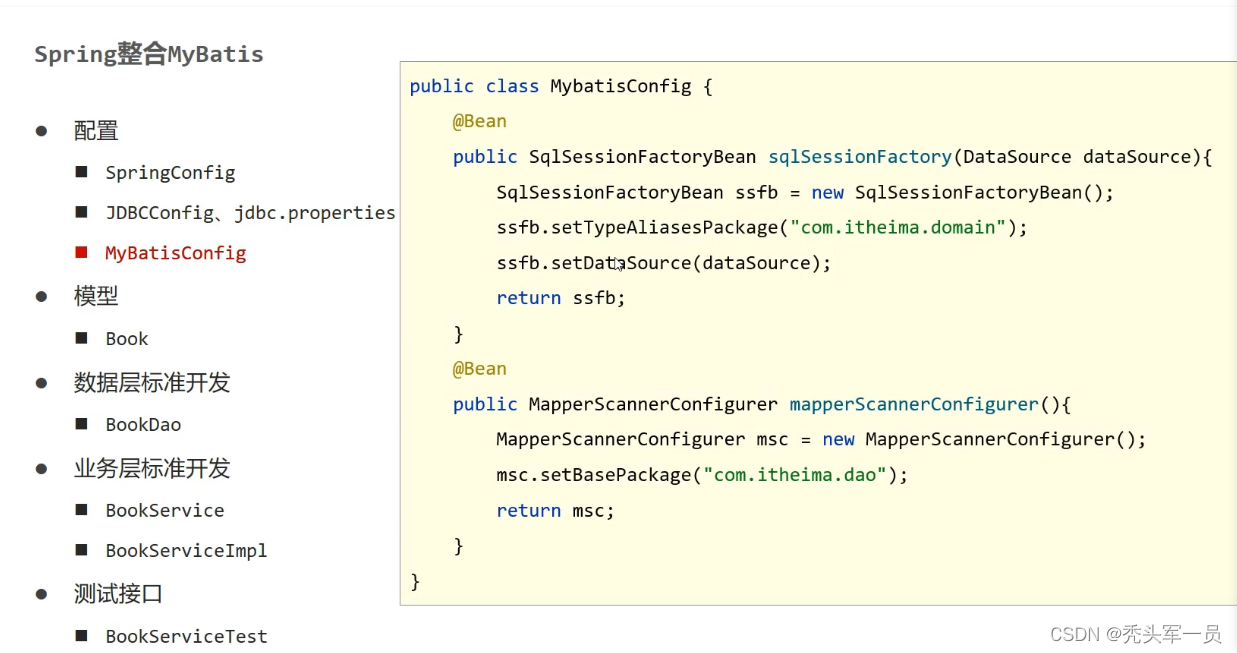Screen dimensions: 1237x653
Task: Select the 模型 bullet heading
Action: coord(96,296)
